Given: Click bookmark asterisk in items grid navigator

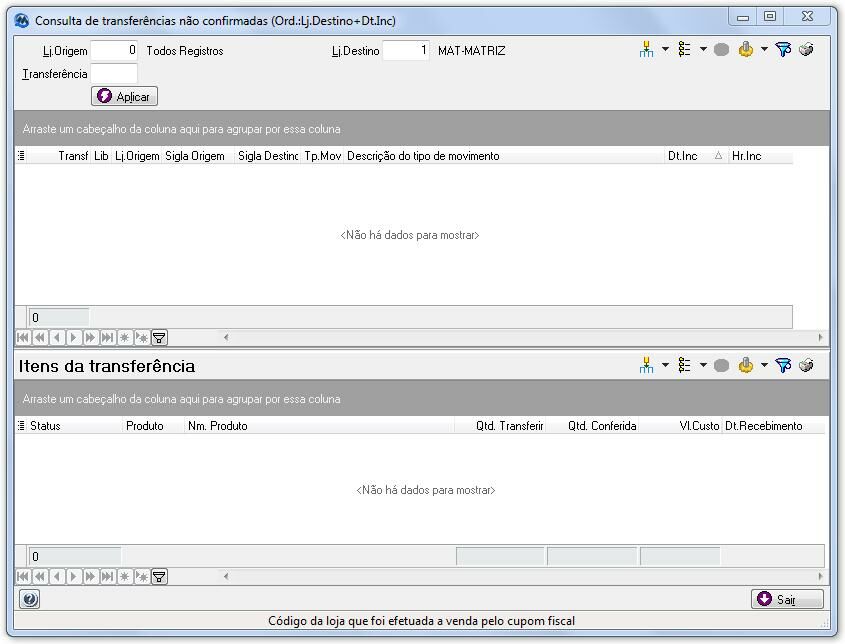Looking at the screenshot, I should pyautogui.click(x=124, y=577).
